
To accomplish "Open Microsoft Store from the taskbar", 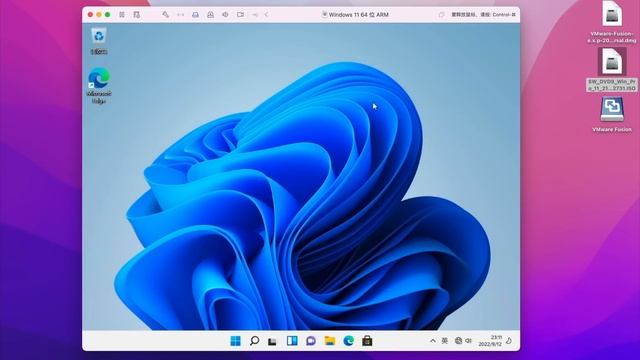I will pyautogui.click(x=367, y=341).
